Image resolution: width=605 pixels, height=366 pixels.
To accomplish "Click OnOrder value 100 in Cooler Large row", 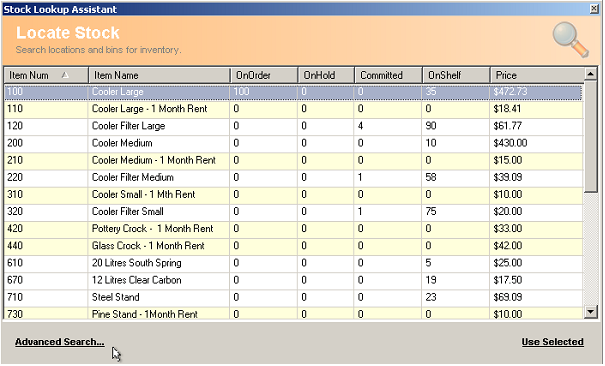I will [242, 92].
